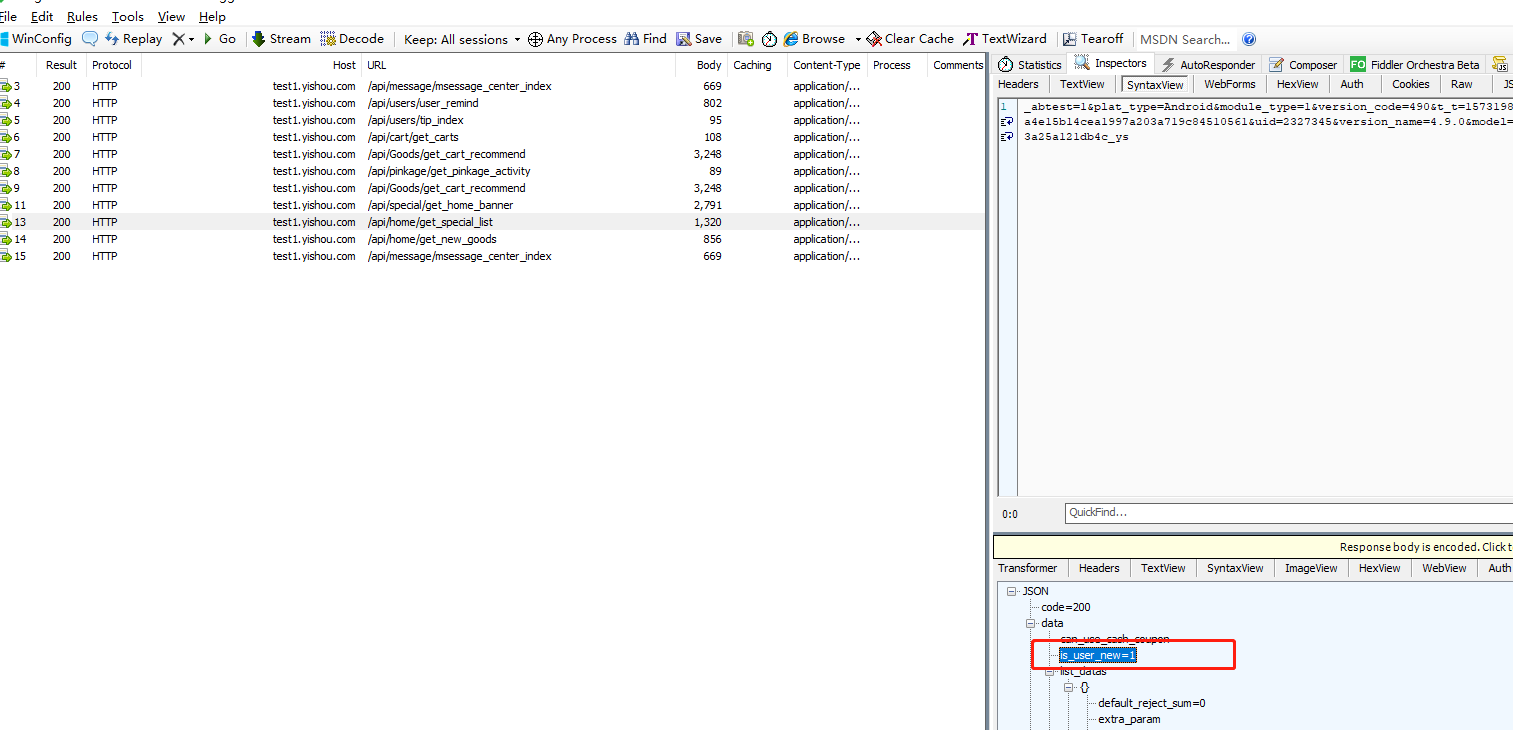1513x730 pixels.
Task: Select session /api/home/get_new_goods
Action: [x=492, y=239]
